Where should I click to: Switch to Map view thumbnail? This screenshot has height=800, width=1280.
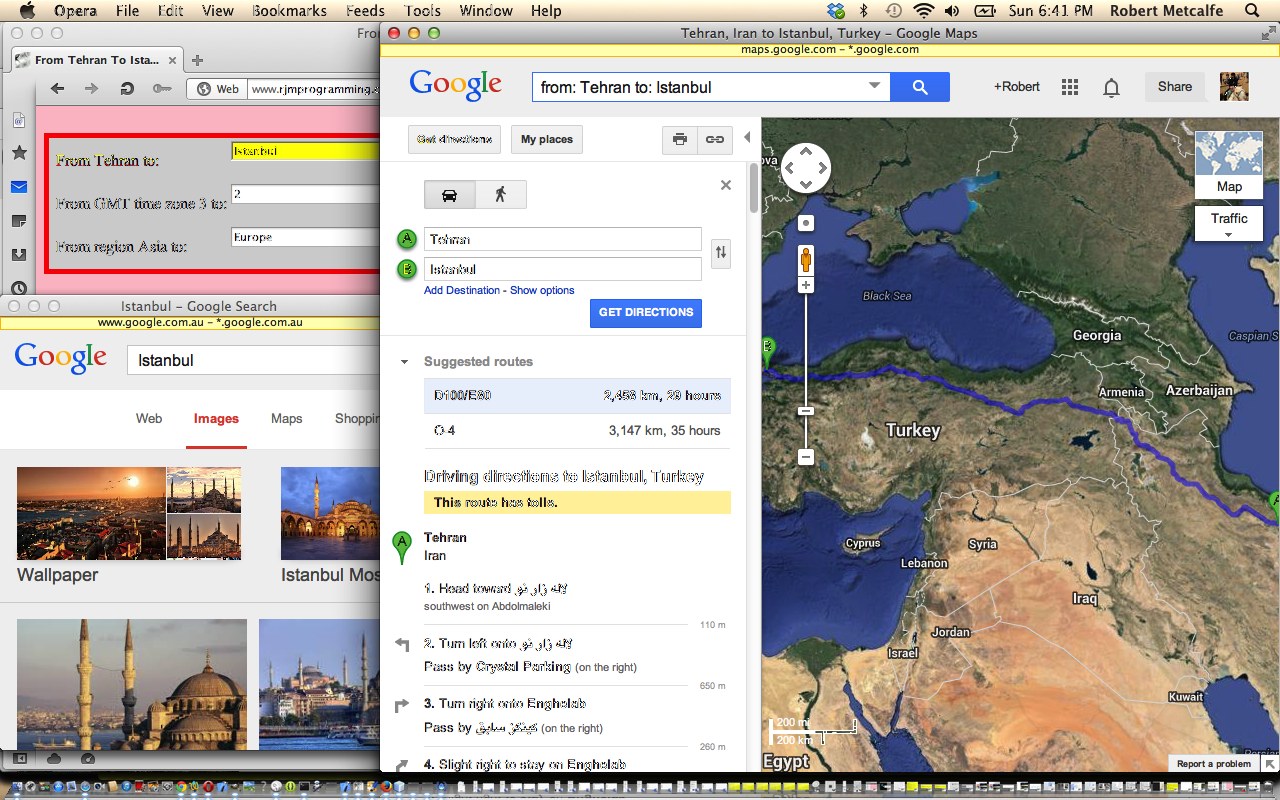(1229, 164)
